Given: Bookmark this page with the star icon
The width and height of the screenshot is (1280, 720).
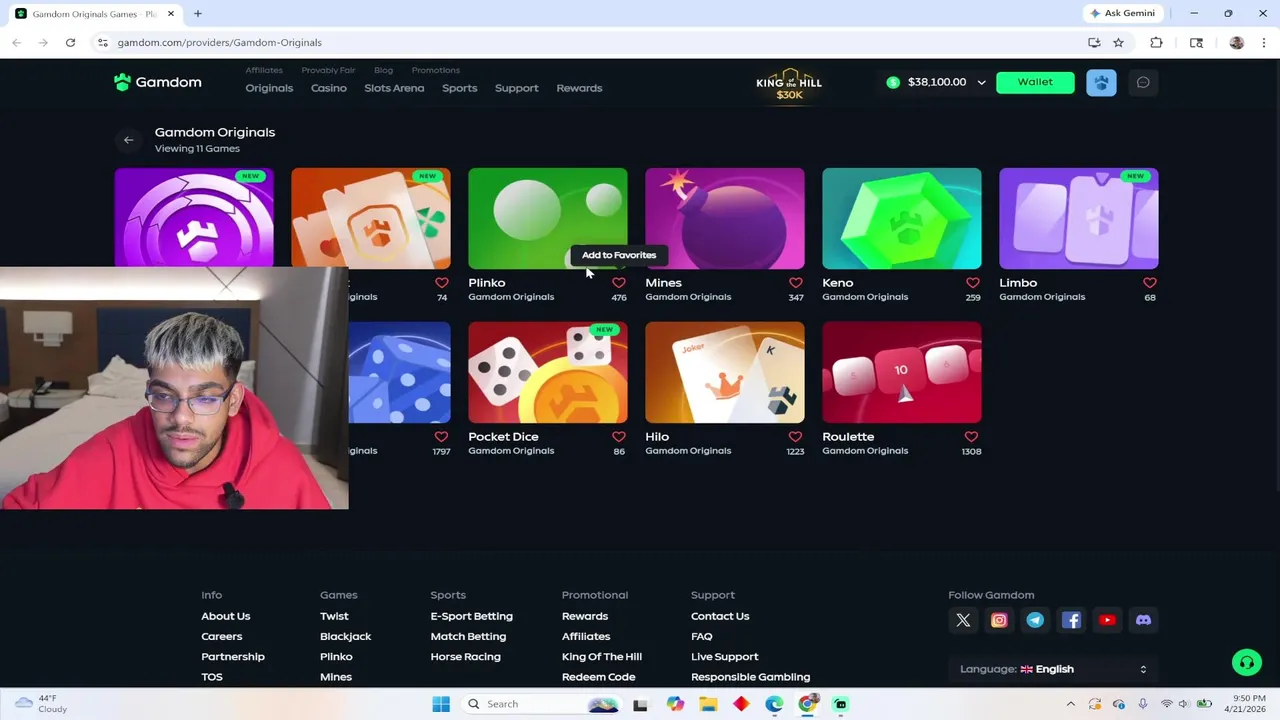Looking at the screenshot, I should coord(1118,43).
